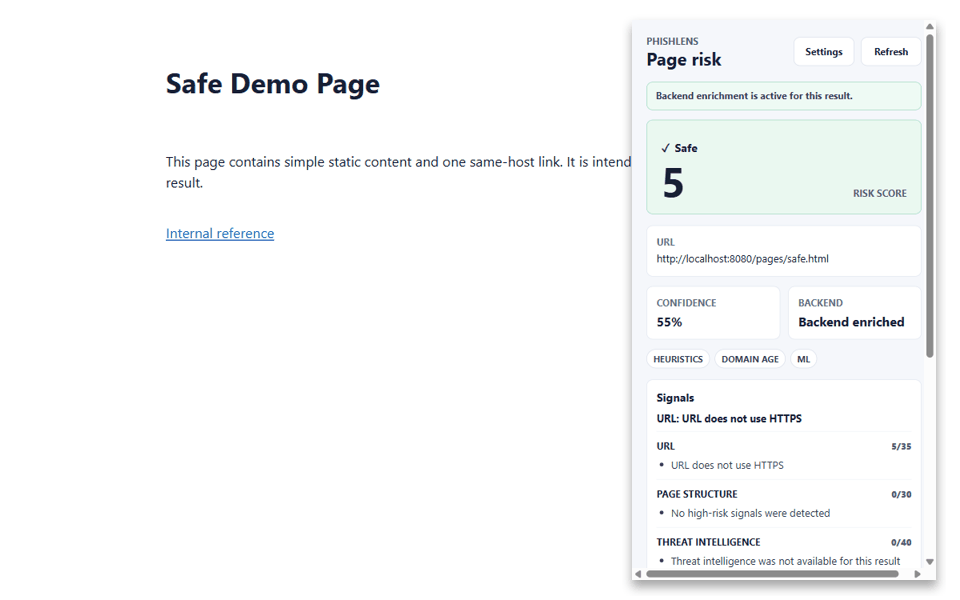Image resolution: width=960 pixels, height=600 pixels.
Task: Click the 0/40 threat intelligence score
Action: (901, 542)
